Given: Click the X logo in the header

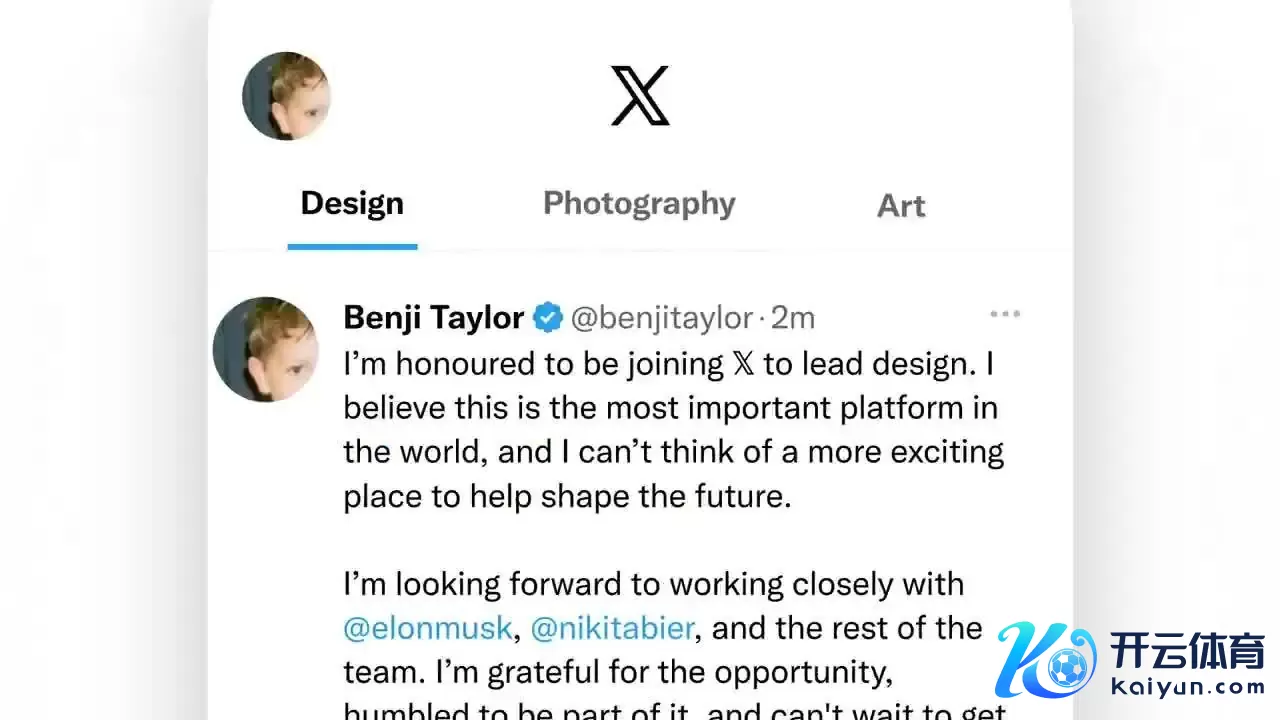Looking at the screenshot, I should coord(640,96).
